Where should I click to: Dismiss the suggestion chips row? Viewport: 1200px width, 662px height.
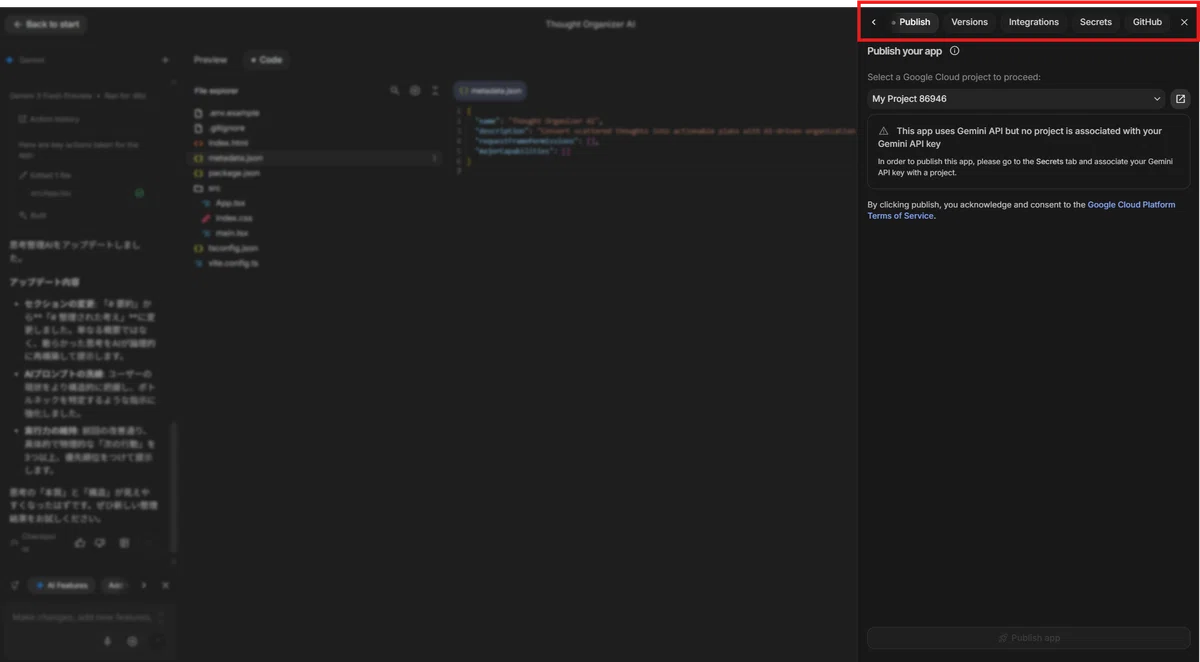click(x=166, y=585)
